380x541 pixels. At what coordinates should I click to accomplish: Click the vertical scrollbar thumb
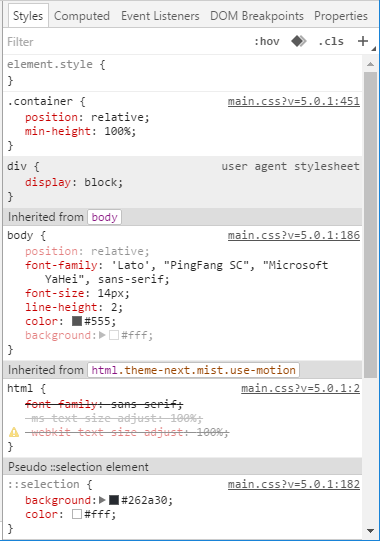(x=370, y=225)
